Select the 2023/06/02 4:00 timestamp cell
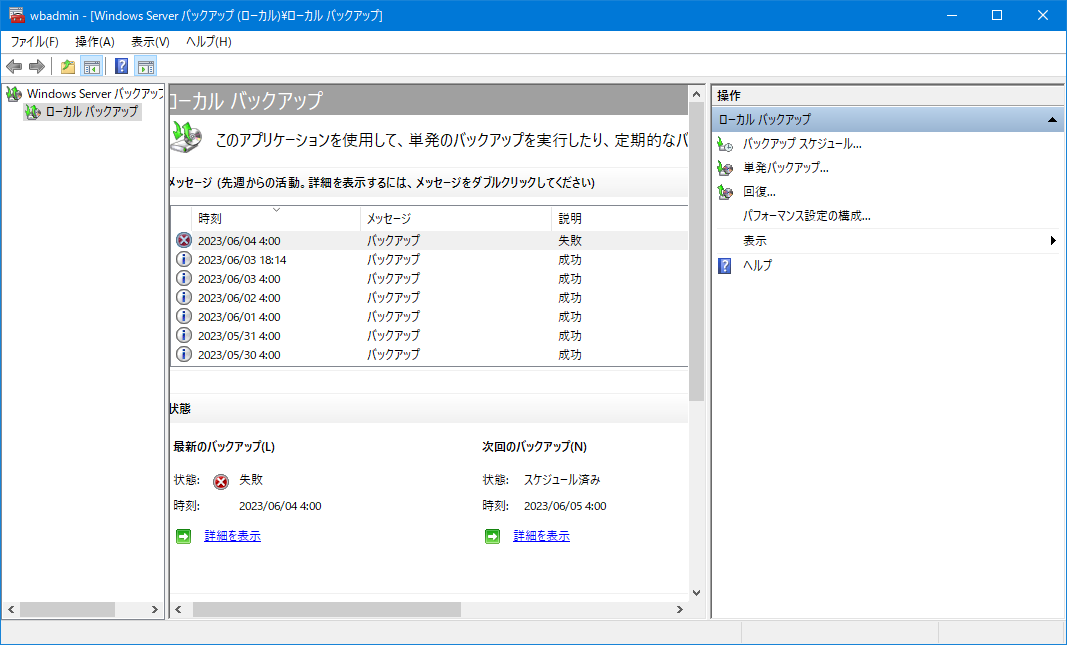 pyautogui.click(x=239, y=297)
